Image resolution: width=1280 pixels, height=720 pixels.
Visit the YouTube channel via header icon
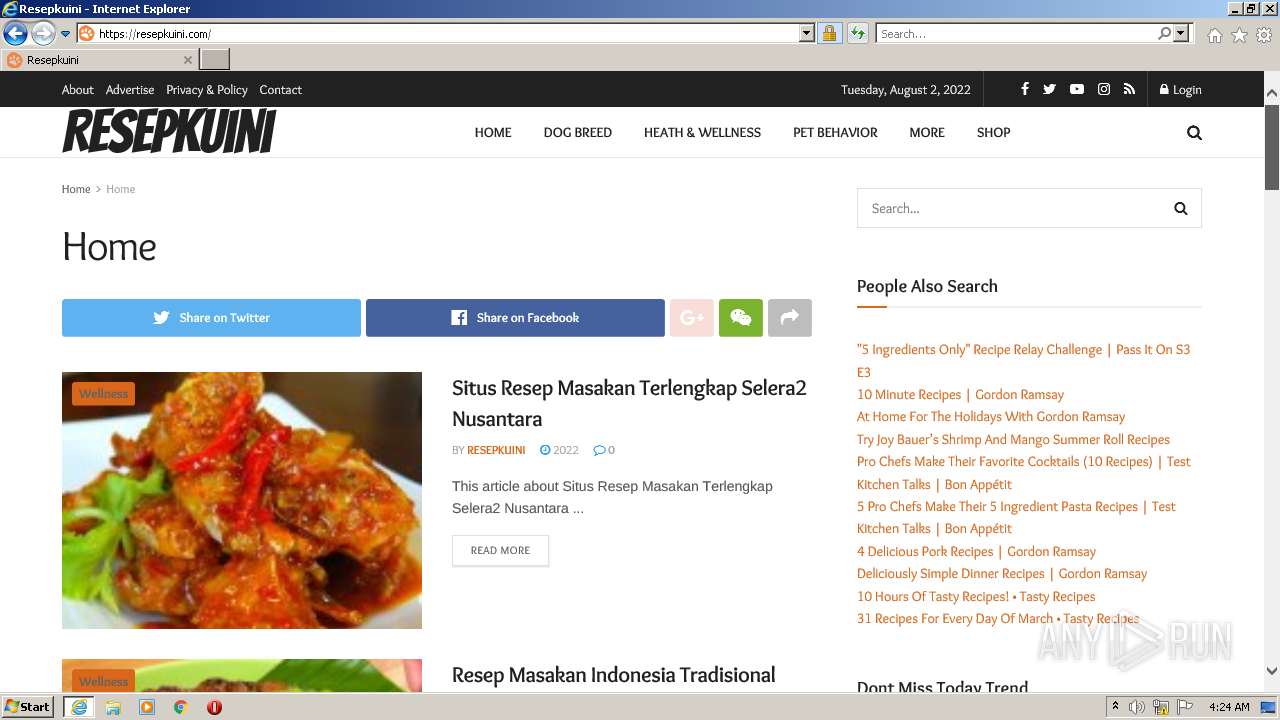click(x=1076, y=89)
